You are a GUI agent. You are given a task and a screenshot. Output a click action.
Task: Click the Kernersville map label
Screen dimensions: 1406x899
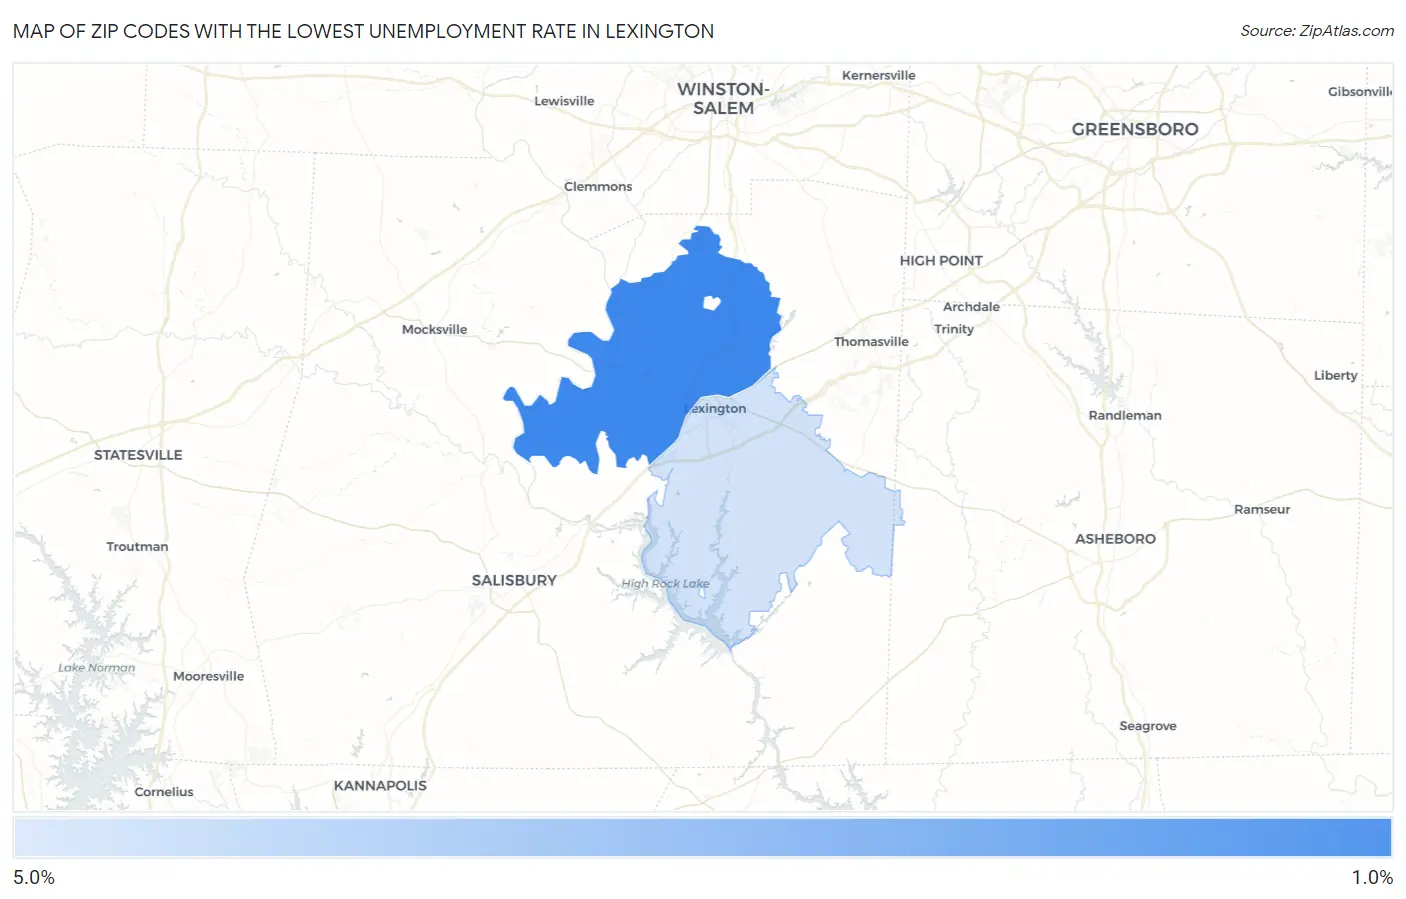(878, 75)
